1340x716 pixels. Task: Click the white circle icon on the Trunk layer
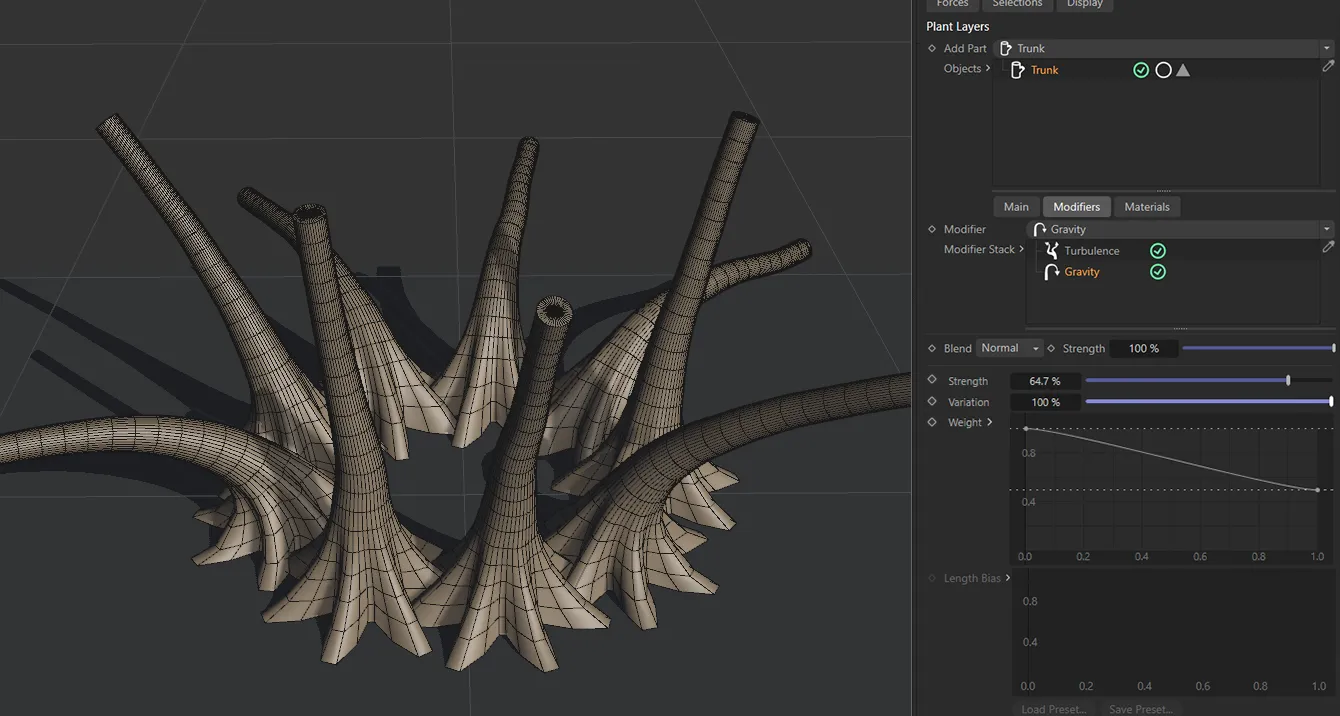click(1163, 69)
